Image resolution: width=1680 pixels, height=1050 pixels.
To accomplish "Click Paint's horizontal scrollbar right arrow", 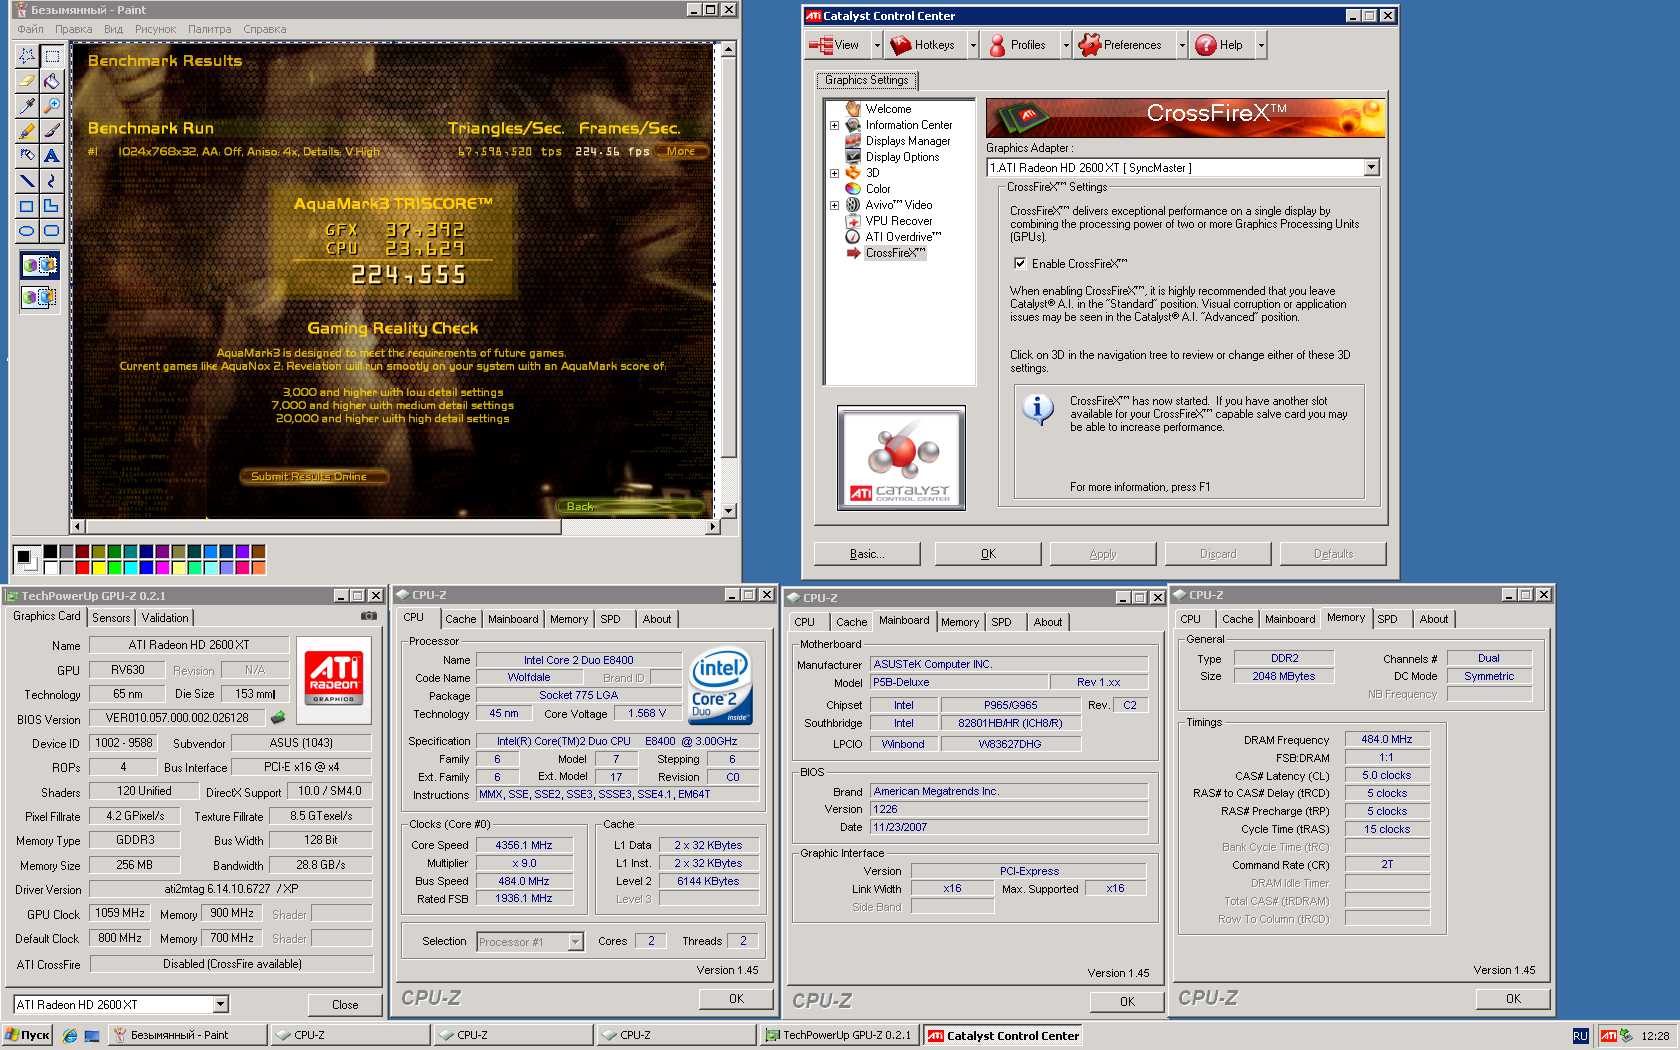I will [x=712, y=526].
